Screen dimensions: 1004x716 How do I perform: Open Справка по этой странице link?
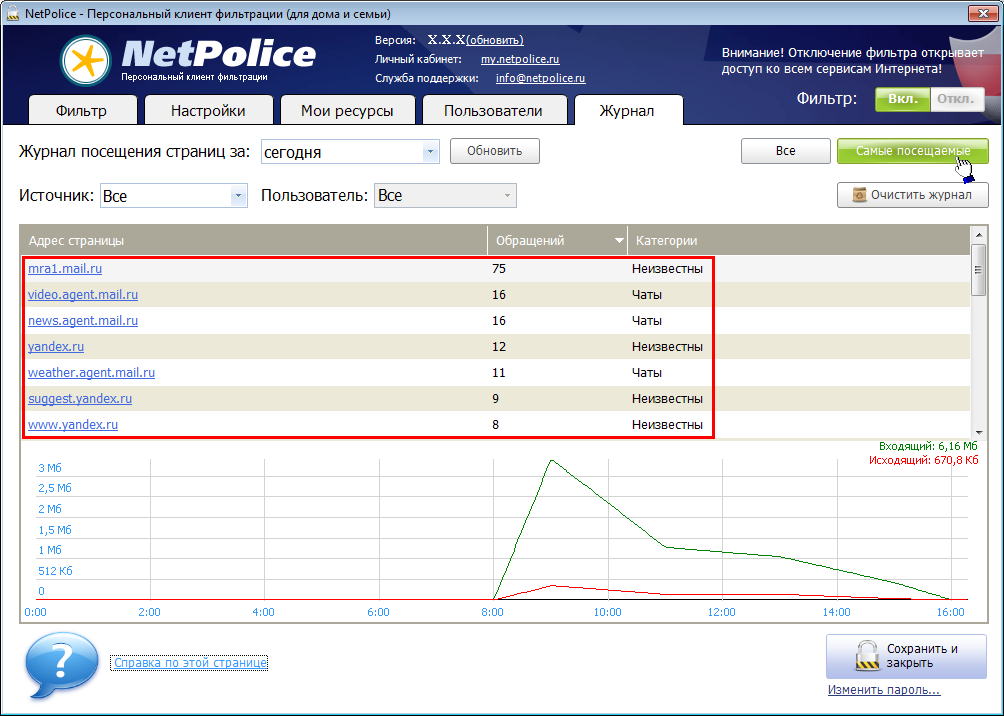pyautogui.click(x=190, y=663)
